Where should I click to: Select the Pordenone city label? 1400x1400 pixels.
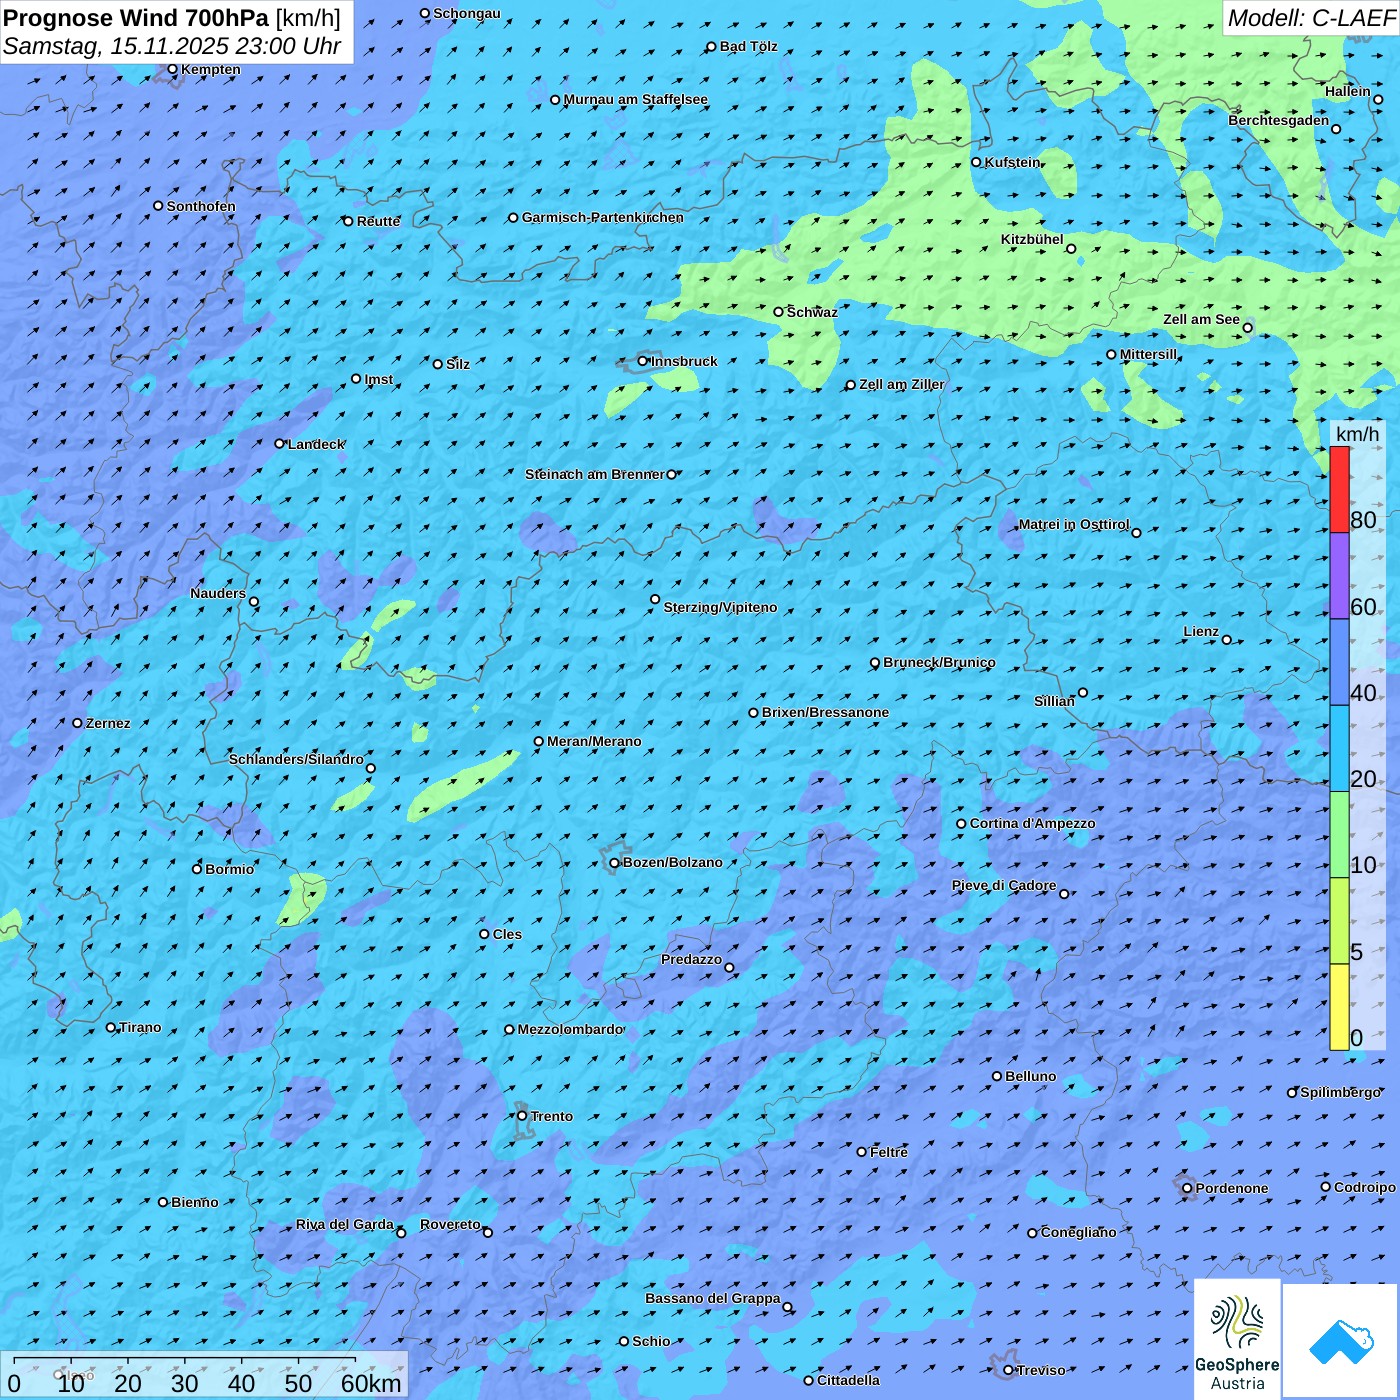point(1232,1188)
